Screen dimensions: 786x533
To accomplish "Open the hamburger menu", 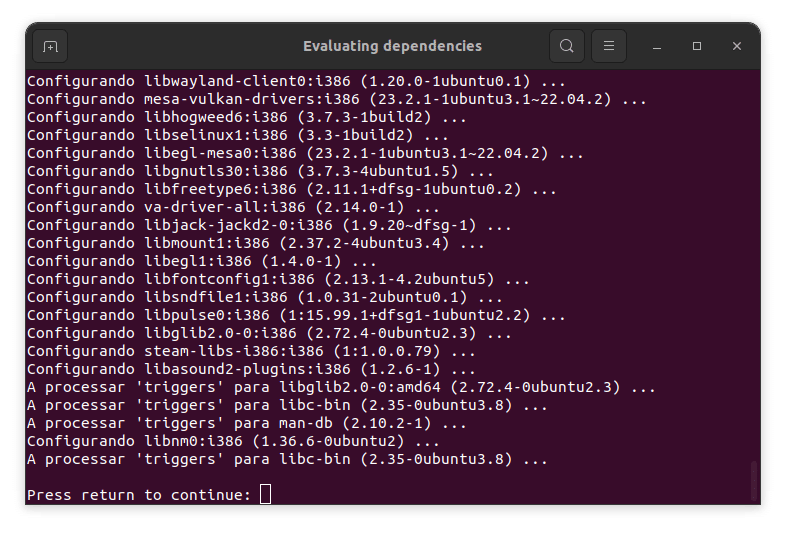I will (x=609, y=46).
